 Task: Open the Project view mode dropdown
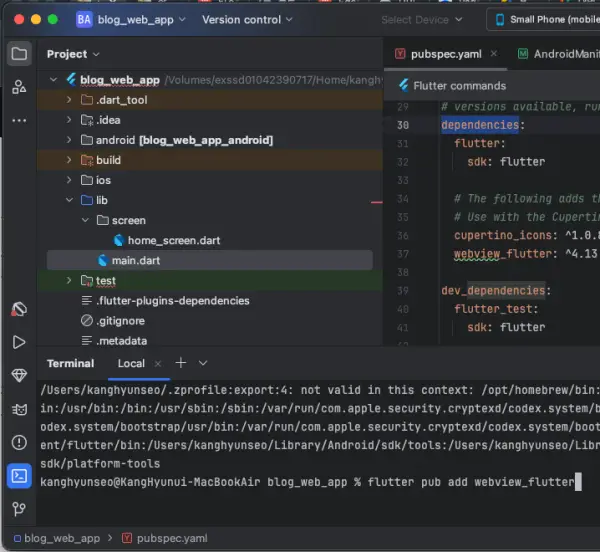point(73,54)
